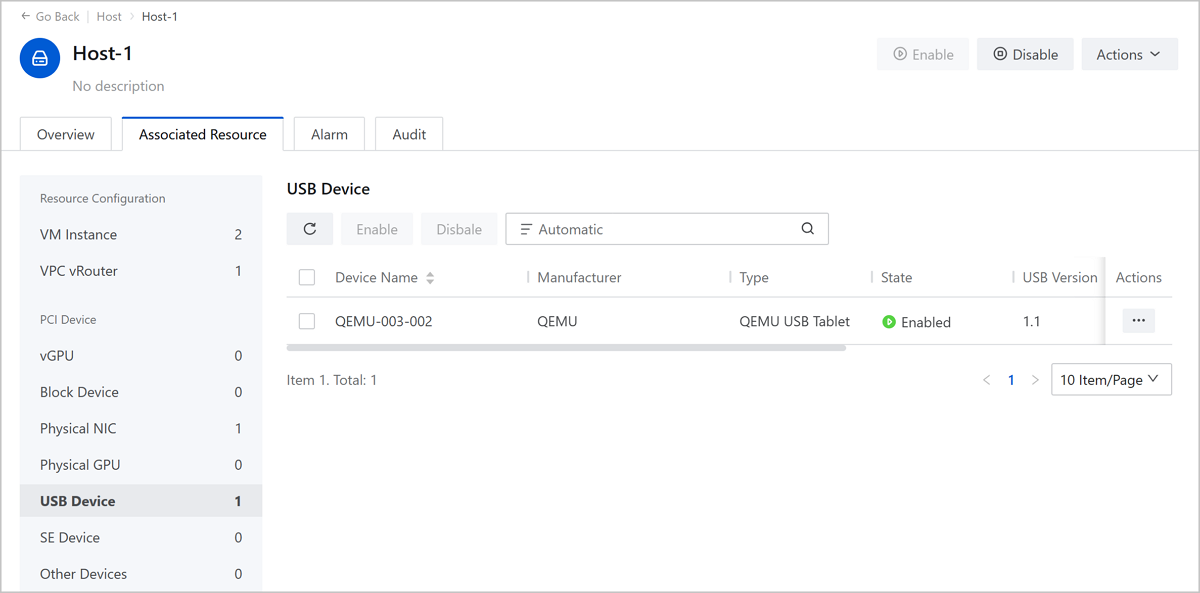Open the three-dot actions menu for QEMU-003-002
1200x593 pixels.
tap(1138, 321)
